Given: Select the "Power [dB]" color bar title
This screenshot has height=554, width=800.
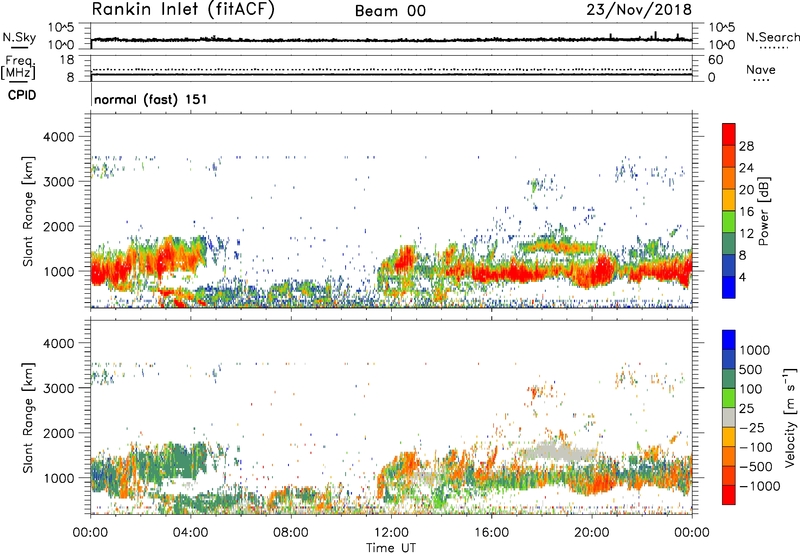Looking at the screenshot, I should 764,211.
